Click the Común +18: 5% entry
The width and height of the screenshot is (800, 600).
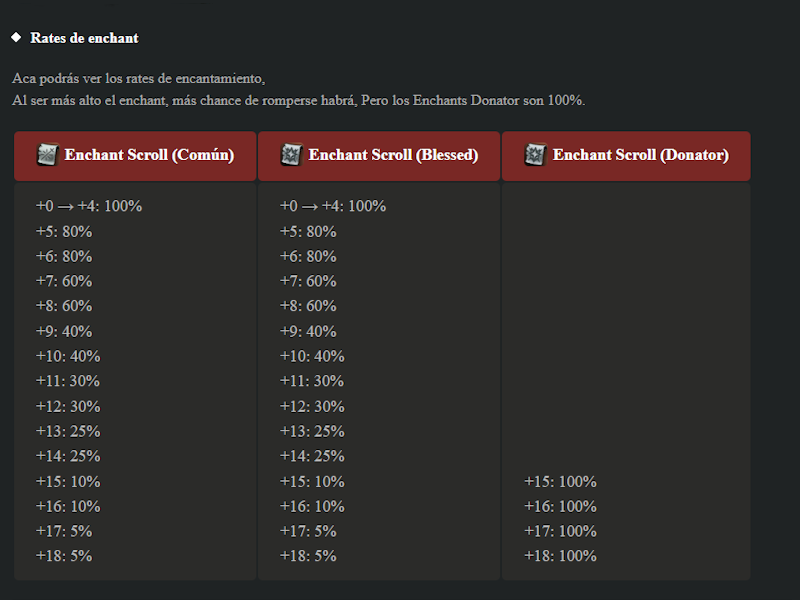(x=64, y=556)
